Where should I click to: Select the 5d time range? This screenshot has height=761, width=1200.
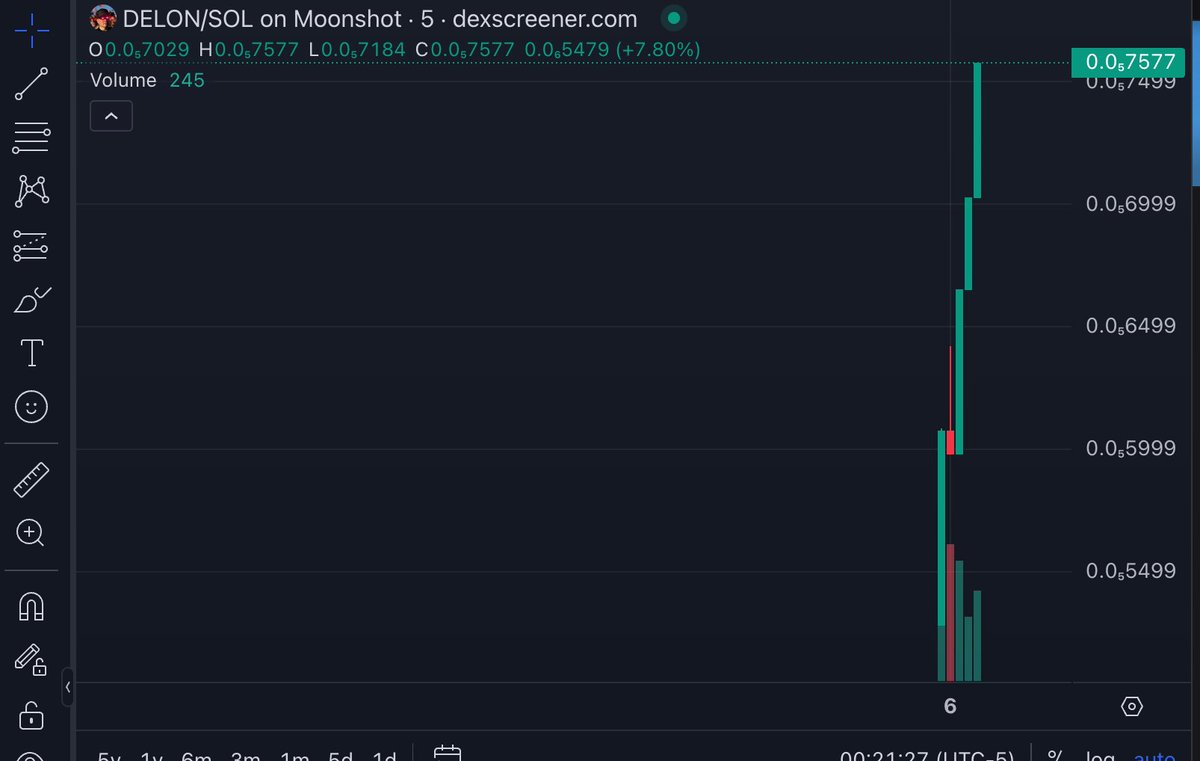[x=341, y=756]
